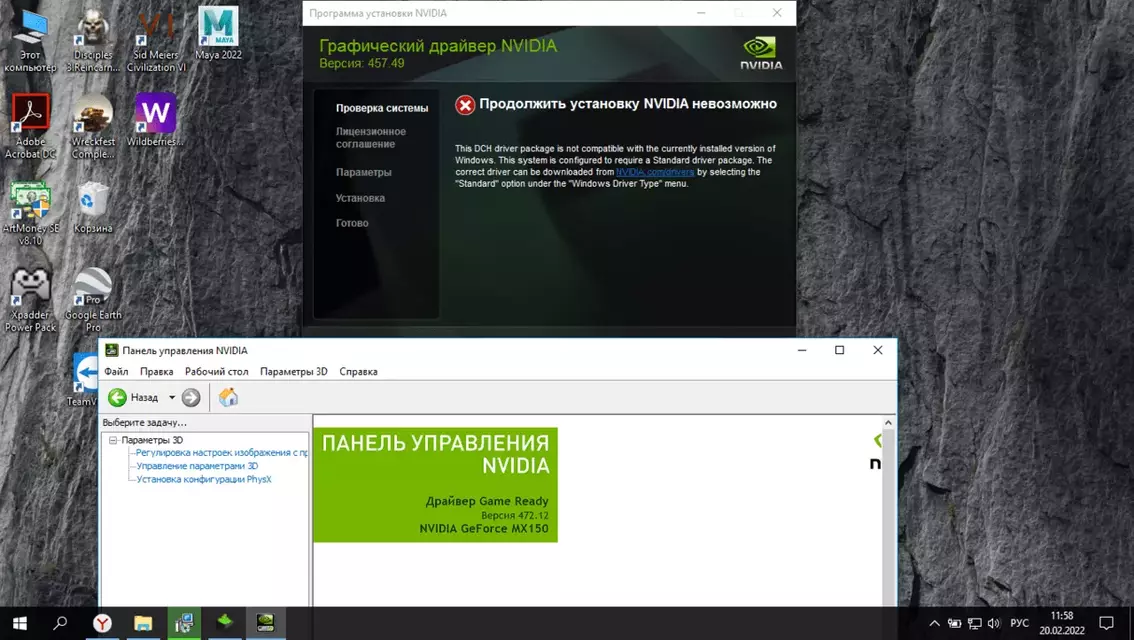Open Disciples 3 Reincarnation desktop shortcut
The height and width of the screenshot is (640, 1134).
coord(93,41)
